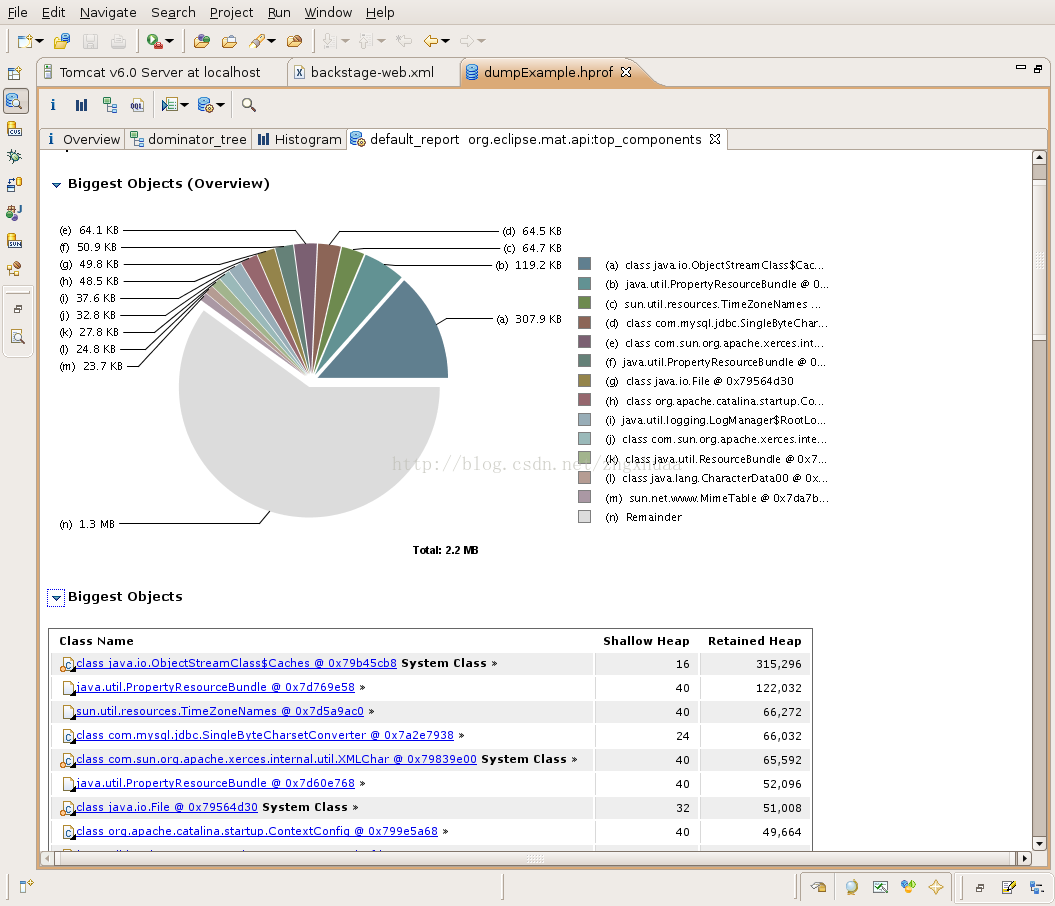Open the Navigate menu
Viewport: 1055px width, 906px height.
(x=108, y=12)
